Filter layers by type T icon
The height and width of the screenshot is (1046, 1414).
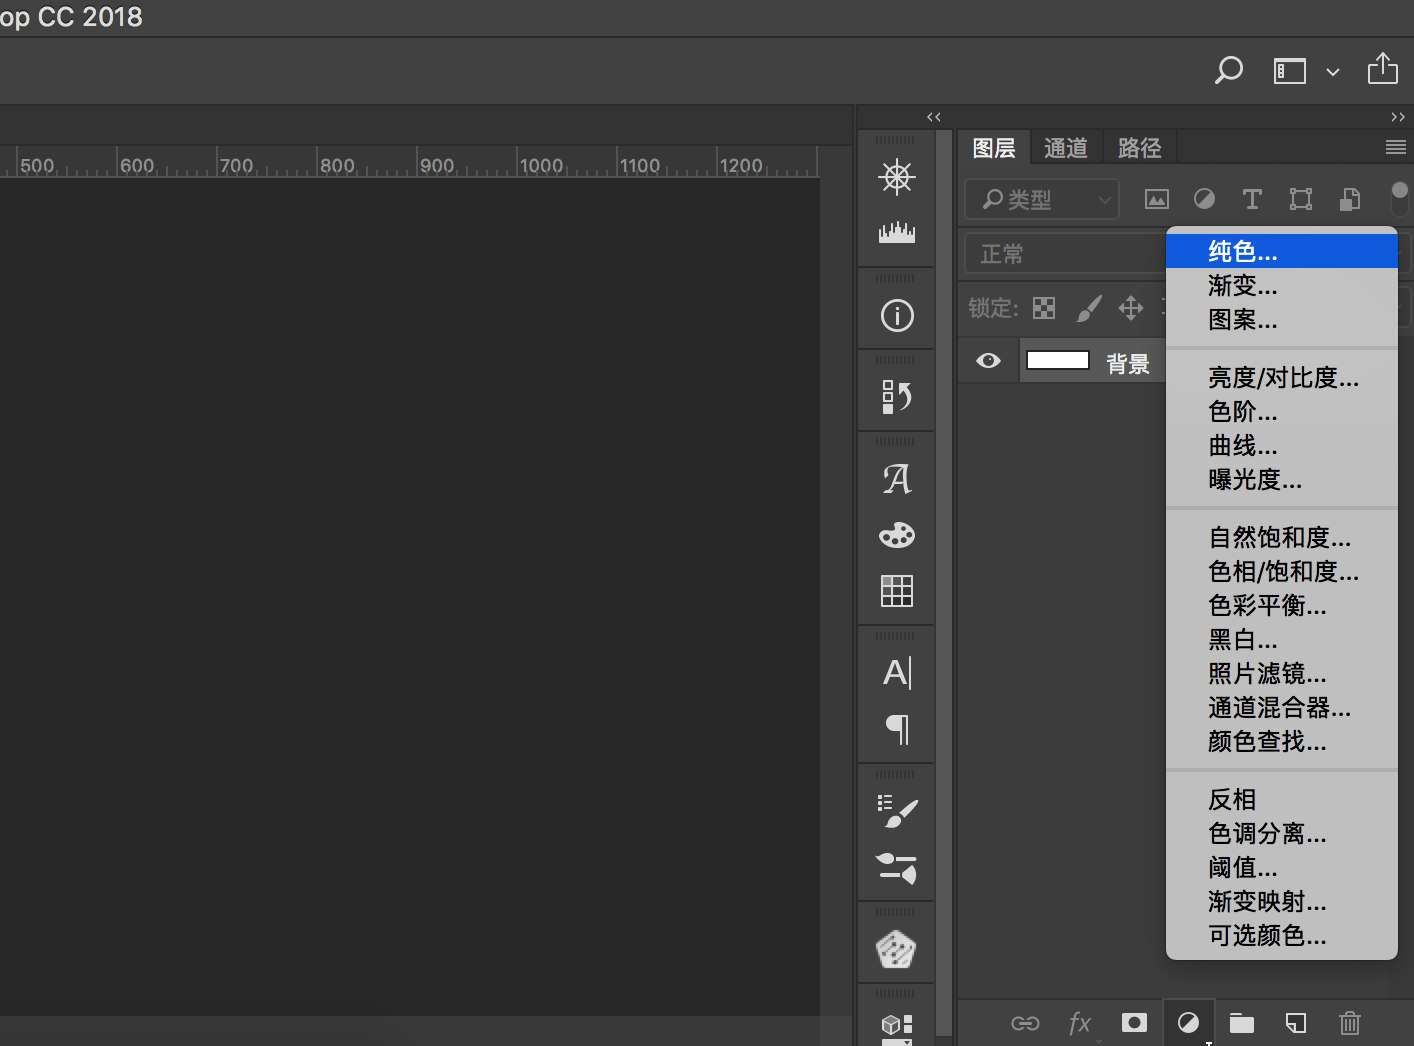tap(1252, 199)
